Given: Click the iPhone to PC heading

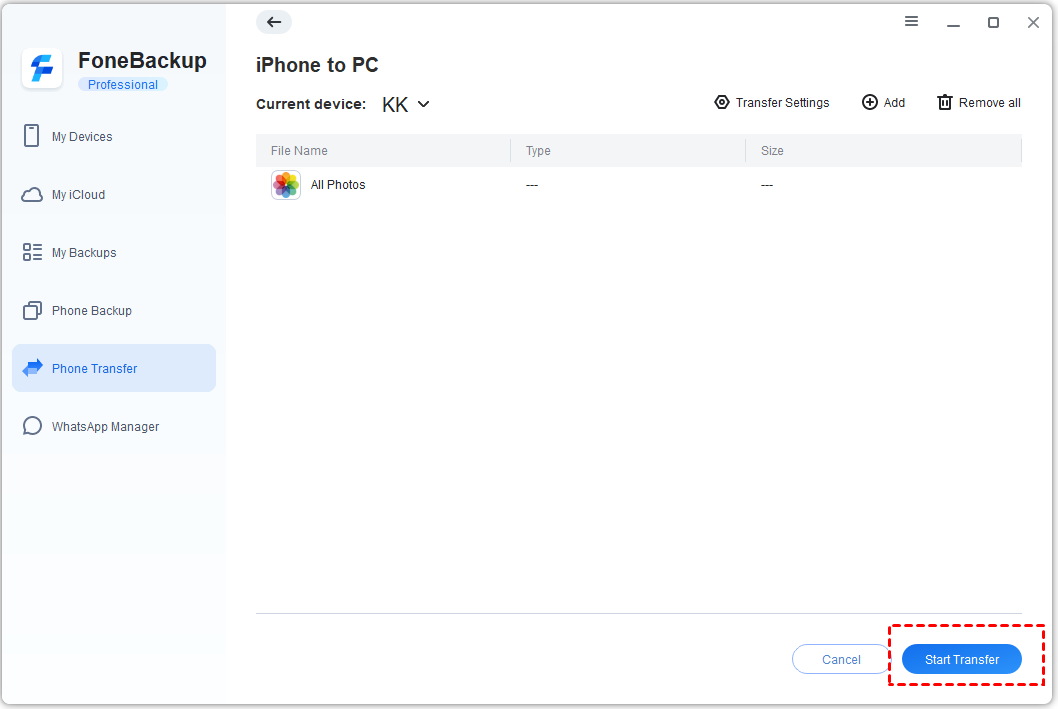Looking at the screenshot, I should [317, 65].
